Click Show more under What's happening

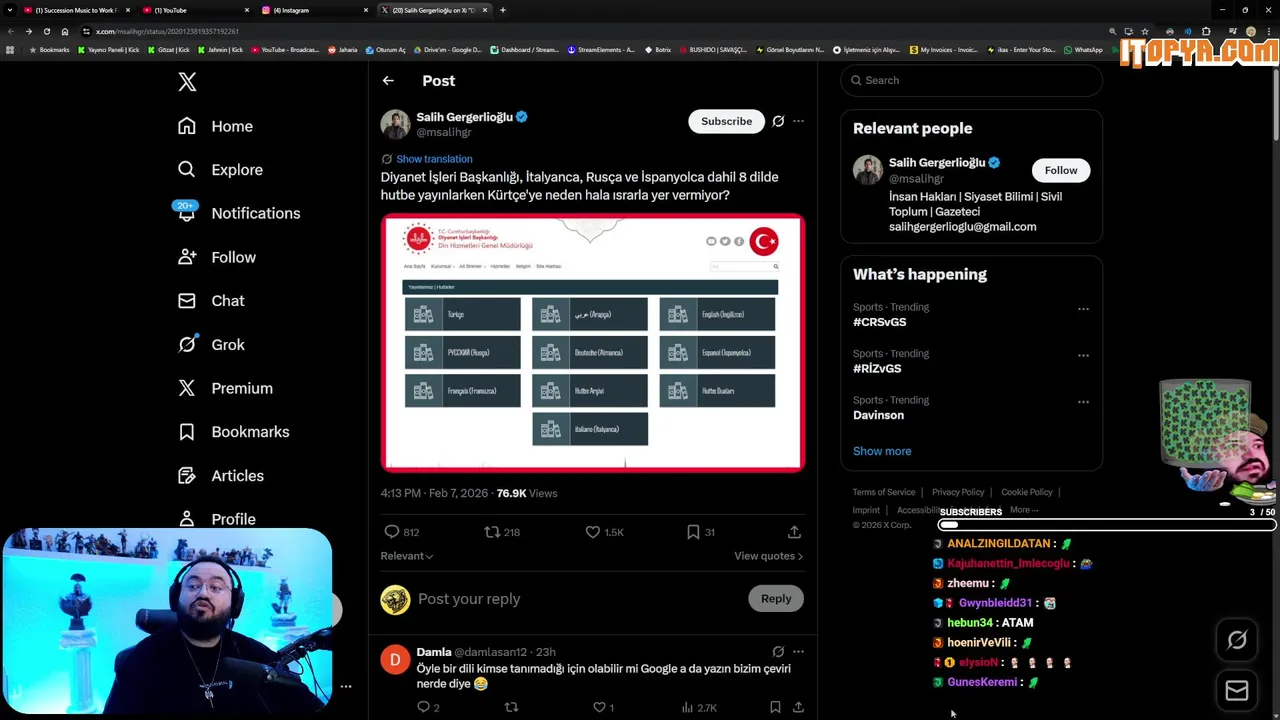click(x=882, y=451)
